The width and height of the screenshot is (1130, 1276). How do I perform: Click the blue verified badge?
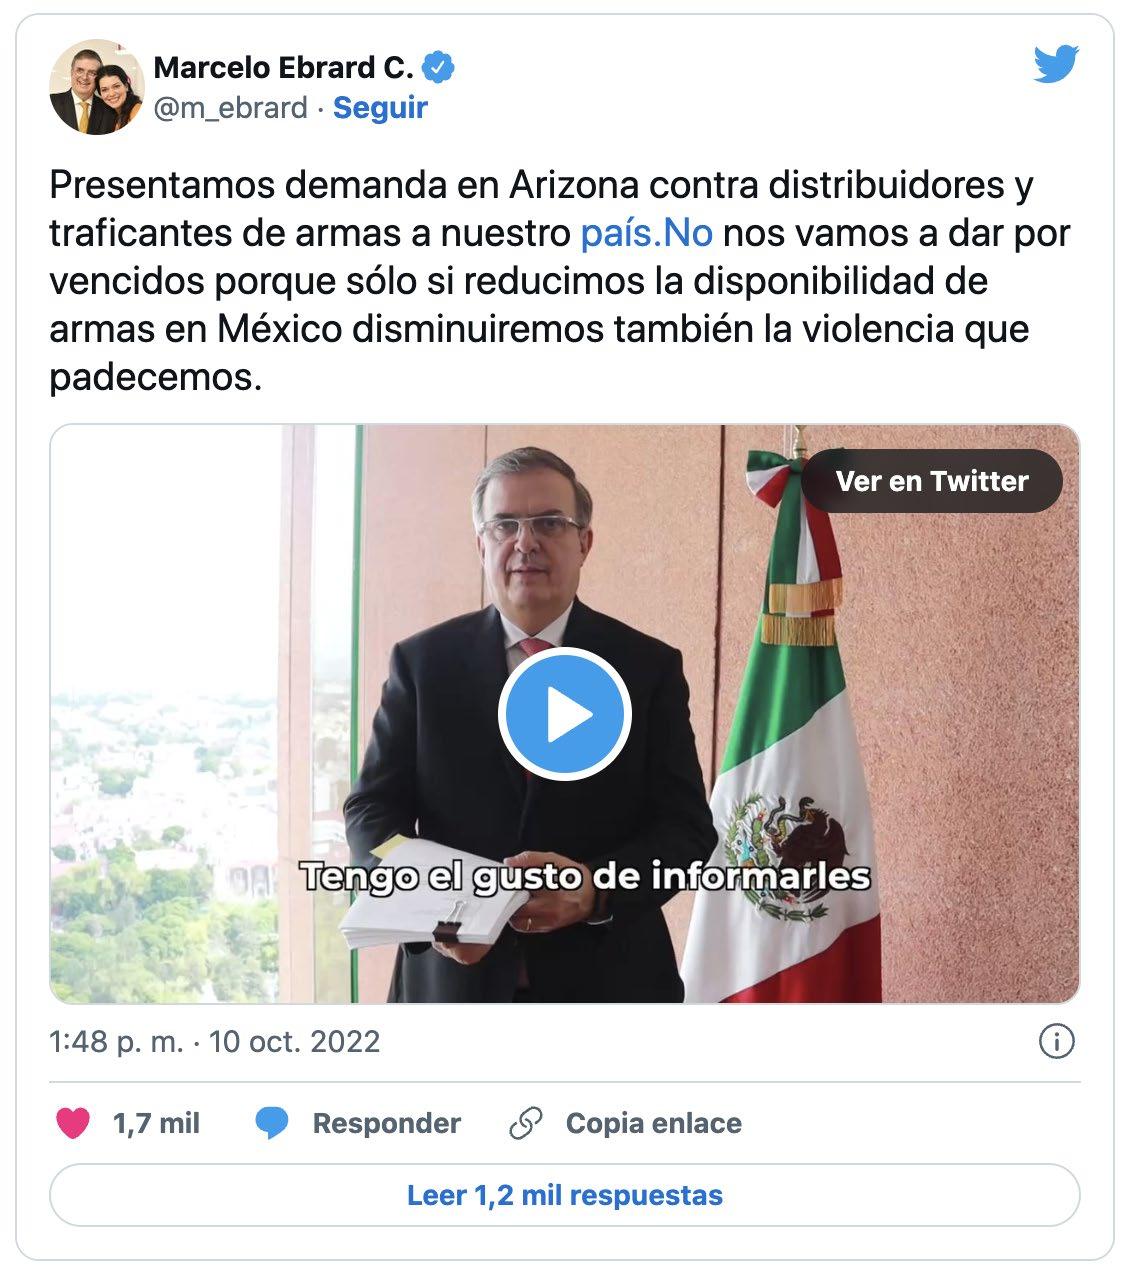point(439,67)
